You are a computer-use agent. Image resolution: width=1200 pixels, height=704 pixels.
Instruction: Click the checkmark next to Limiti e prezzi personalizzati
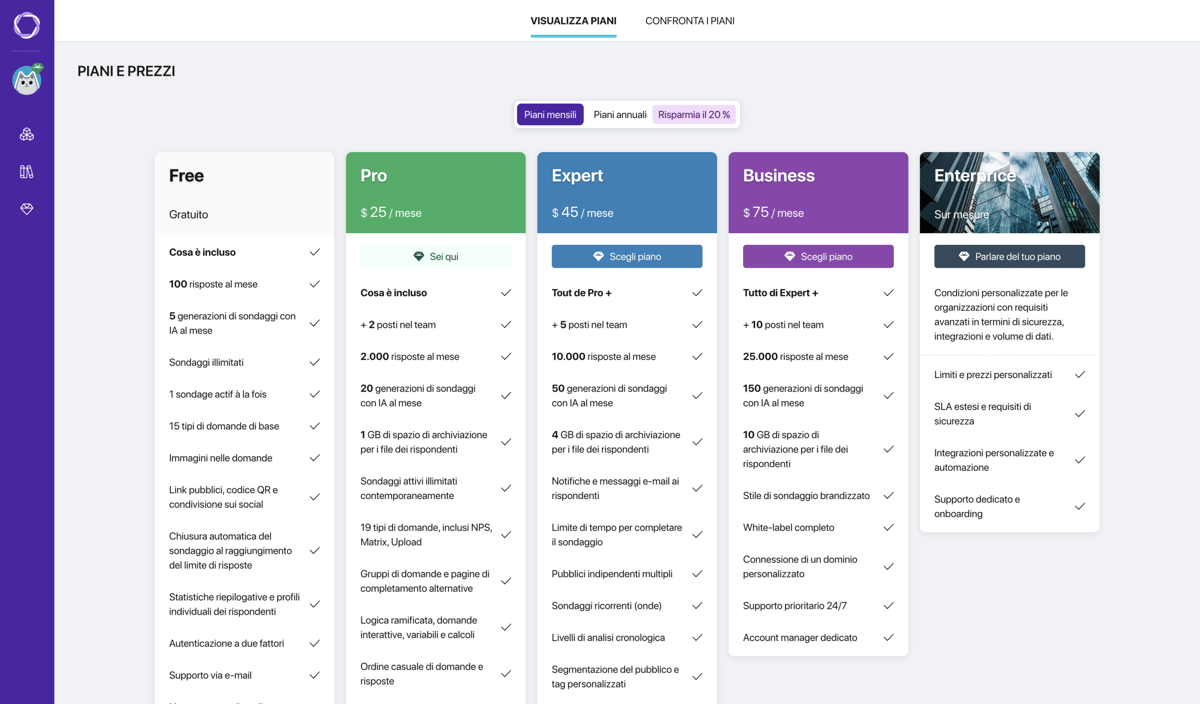tap(1079, 375)
